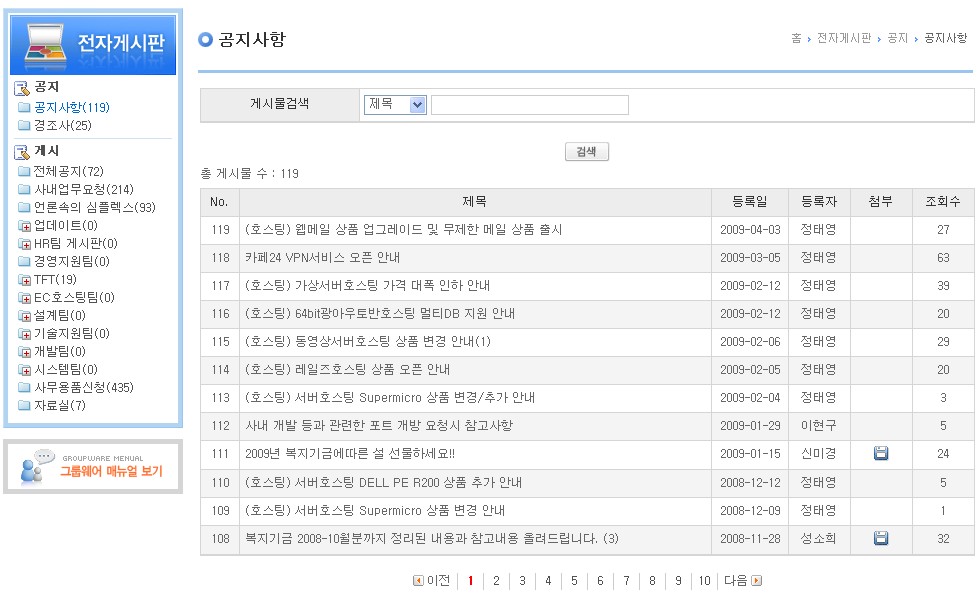
Task: Go to page 3
Action: (523, 581)
